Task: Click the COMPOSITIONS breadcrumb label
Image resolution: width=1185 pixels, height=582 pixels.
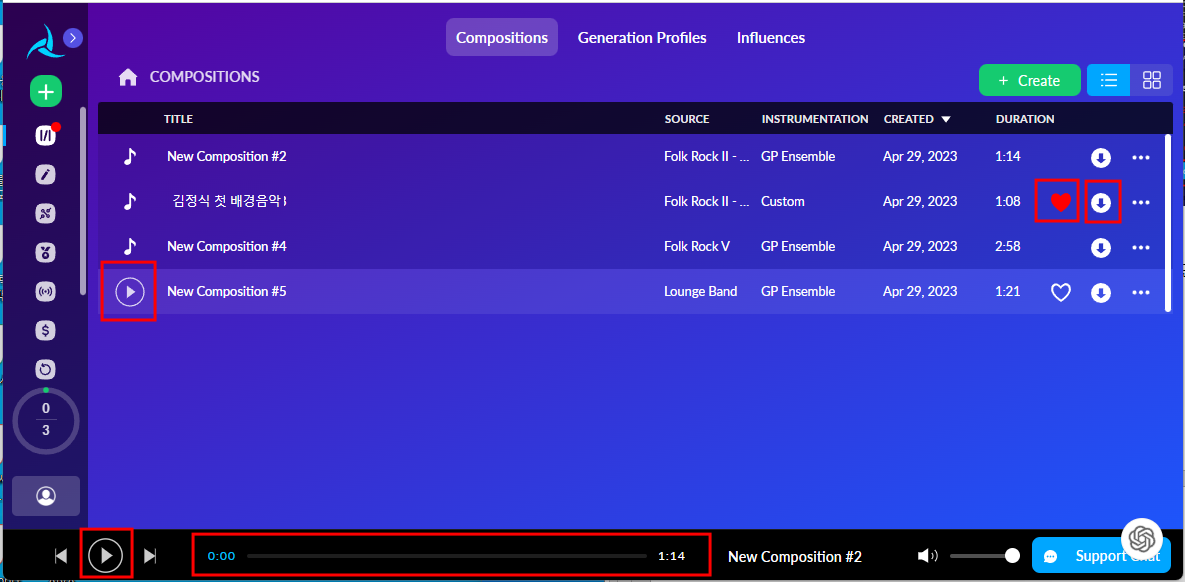Action: pyautogui.click(x=205, y=76)
